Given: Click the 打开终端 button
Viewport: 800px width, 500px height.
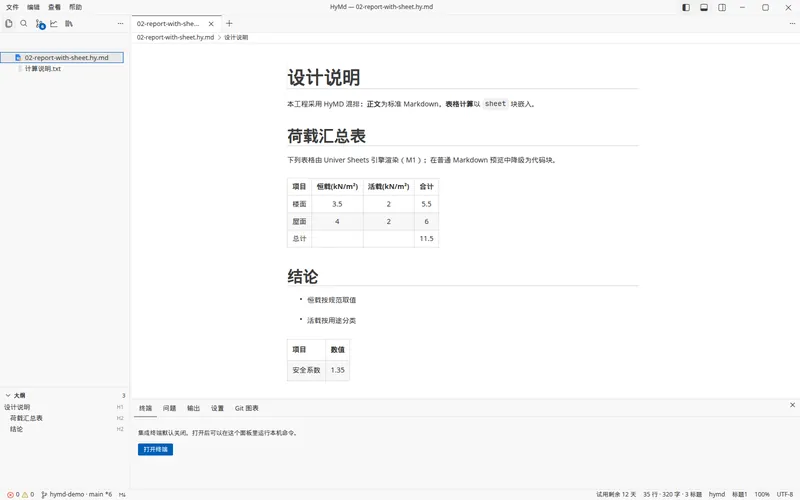Looking at the screenshot, I should 155,449.
